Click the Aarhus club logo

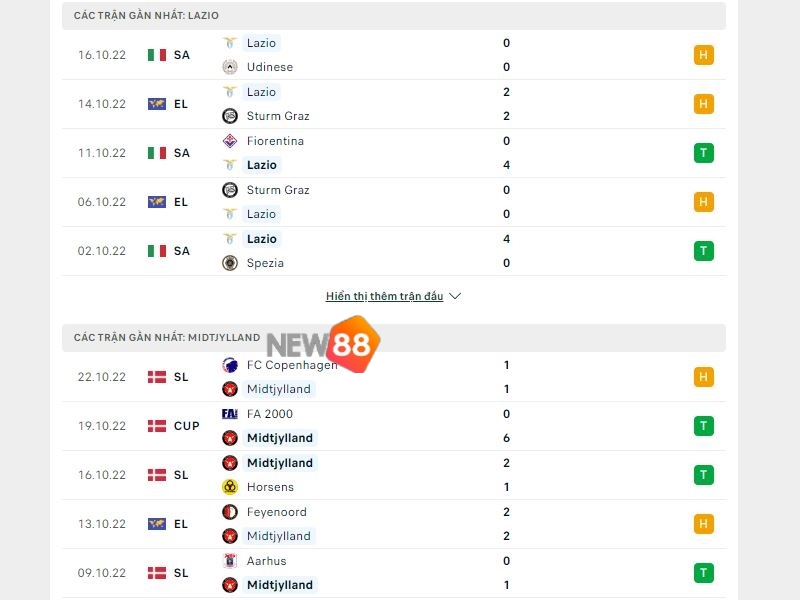coord(228,561)
